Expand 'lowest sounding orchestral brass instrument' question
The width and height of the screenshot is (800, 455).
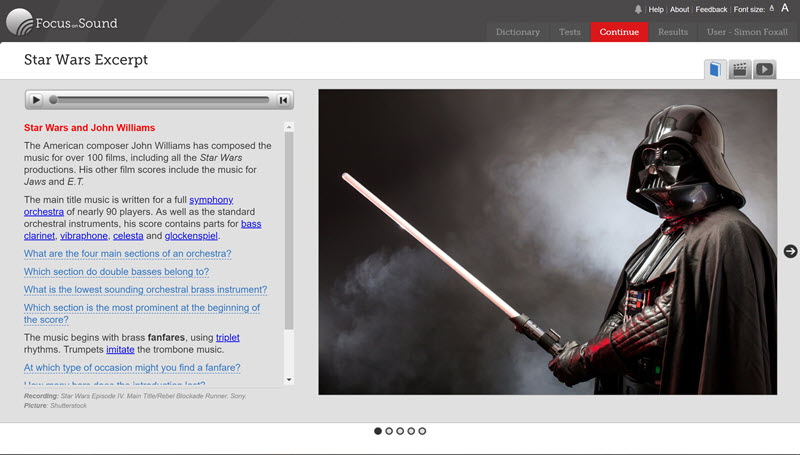145,290
